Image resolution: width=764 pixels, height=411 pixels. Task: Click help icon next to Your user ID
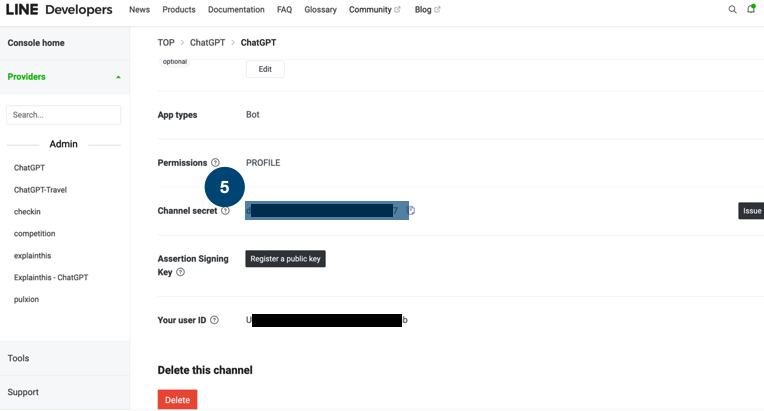pos(214,320)
